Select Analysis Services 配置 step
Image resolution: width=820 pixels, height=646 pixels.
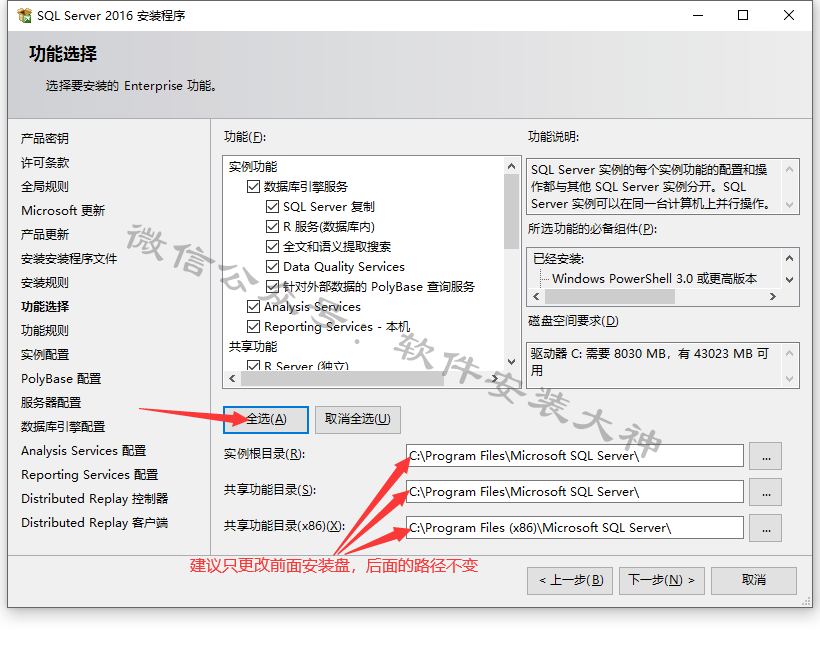pyautogui.click(x=83, y=451)
